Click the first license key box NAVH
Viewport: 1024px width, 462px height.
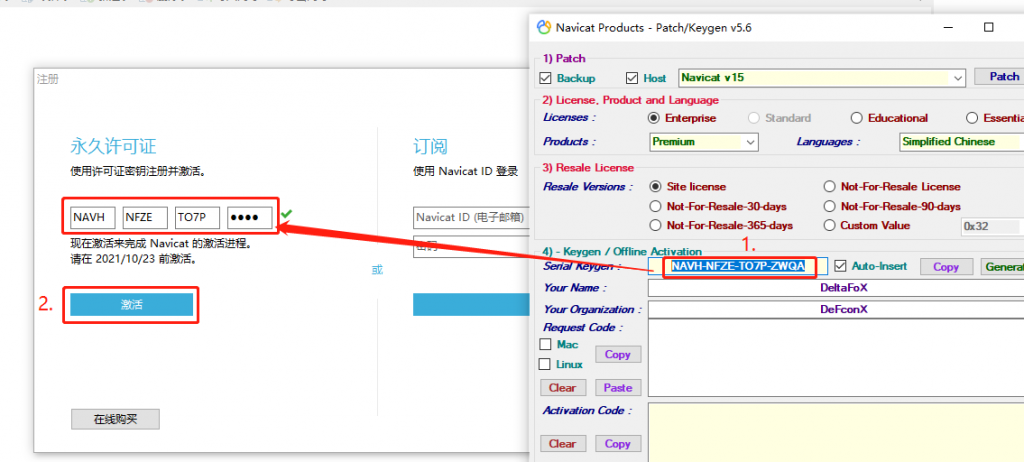pos(93,218)
